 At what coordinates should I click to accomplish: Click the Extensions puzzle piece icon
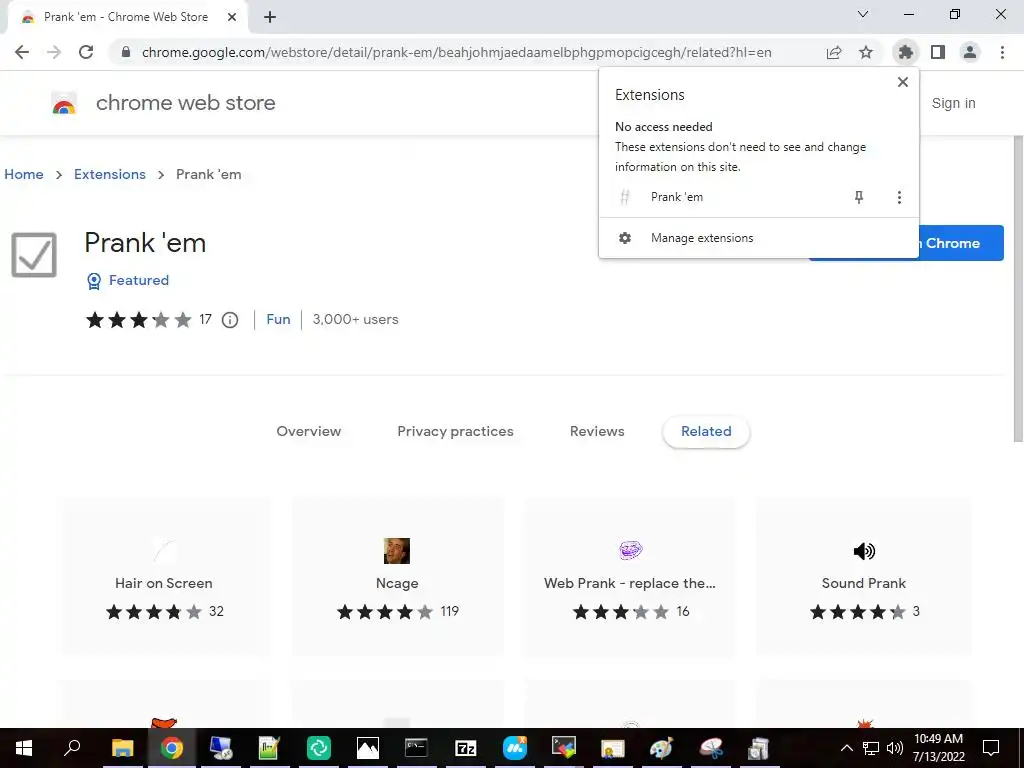905,52
